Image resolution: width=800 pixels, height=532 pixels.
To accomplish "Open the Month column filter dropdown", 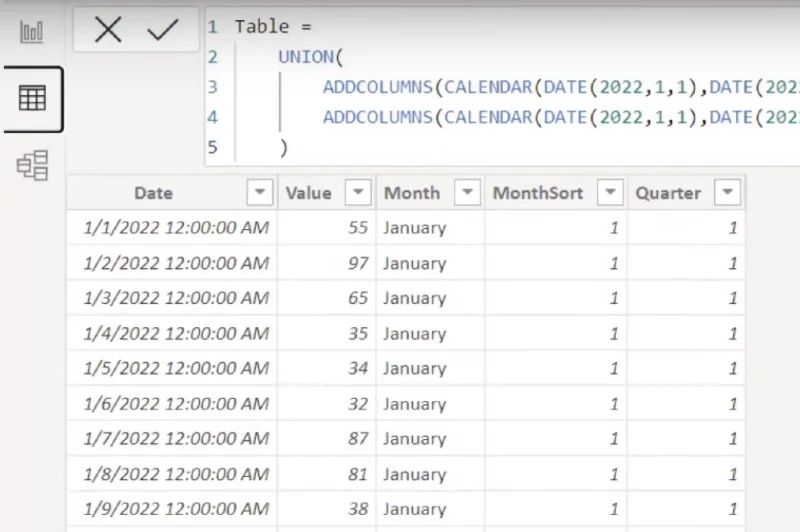I will click(467, 192).
